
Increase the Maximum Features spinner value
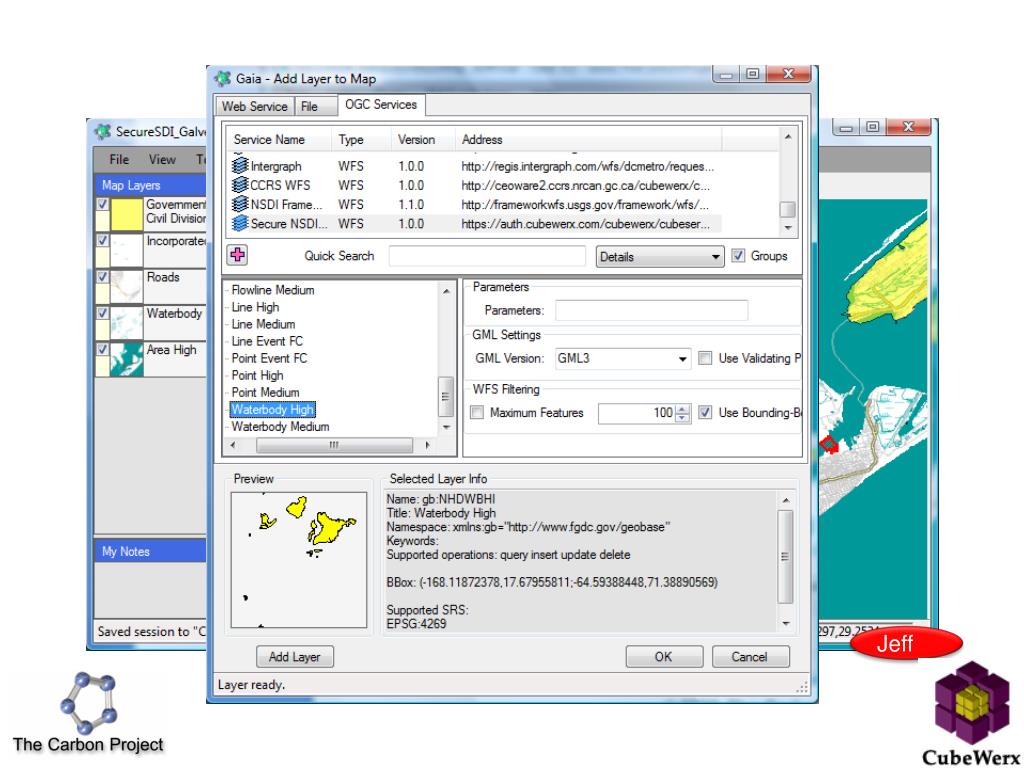(x=682, y=409)
